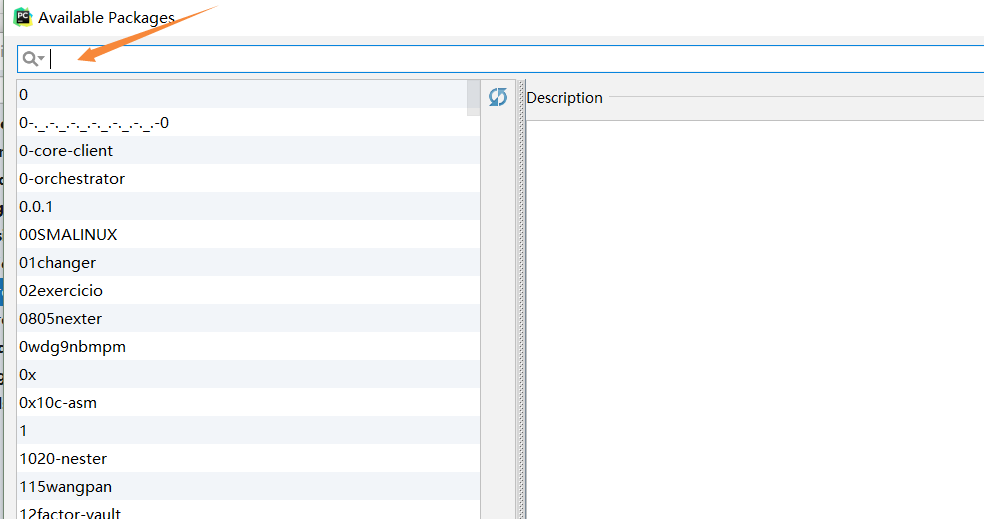Image resolution: width=984 pixels, height=519 pixels.
Task: Select the 0x package row
Action: coord(248,375)
